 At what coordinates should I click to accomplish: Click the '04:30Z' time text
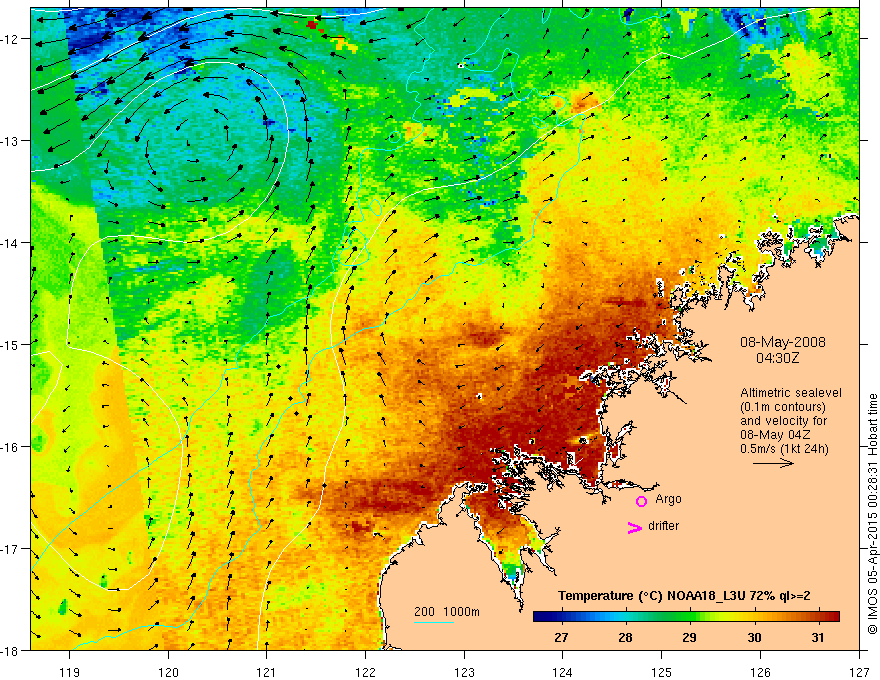(x=777, y=357)
